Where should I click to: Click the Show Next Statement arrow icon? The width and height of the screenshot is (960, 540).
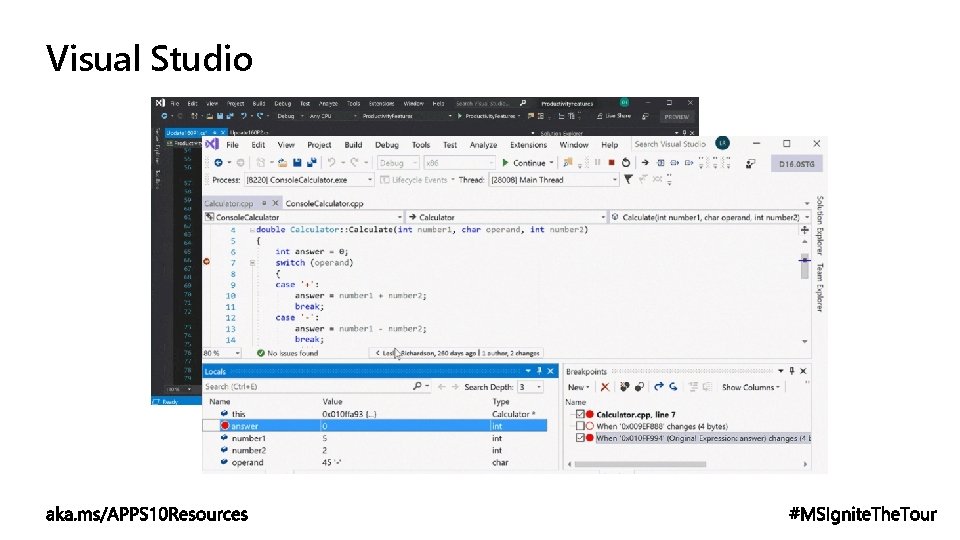coord(645,163)
